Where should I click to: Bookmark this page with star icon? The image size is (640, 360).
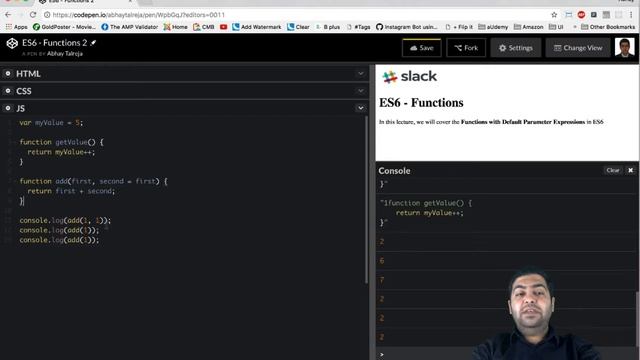point(554,15)
